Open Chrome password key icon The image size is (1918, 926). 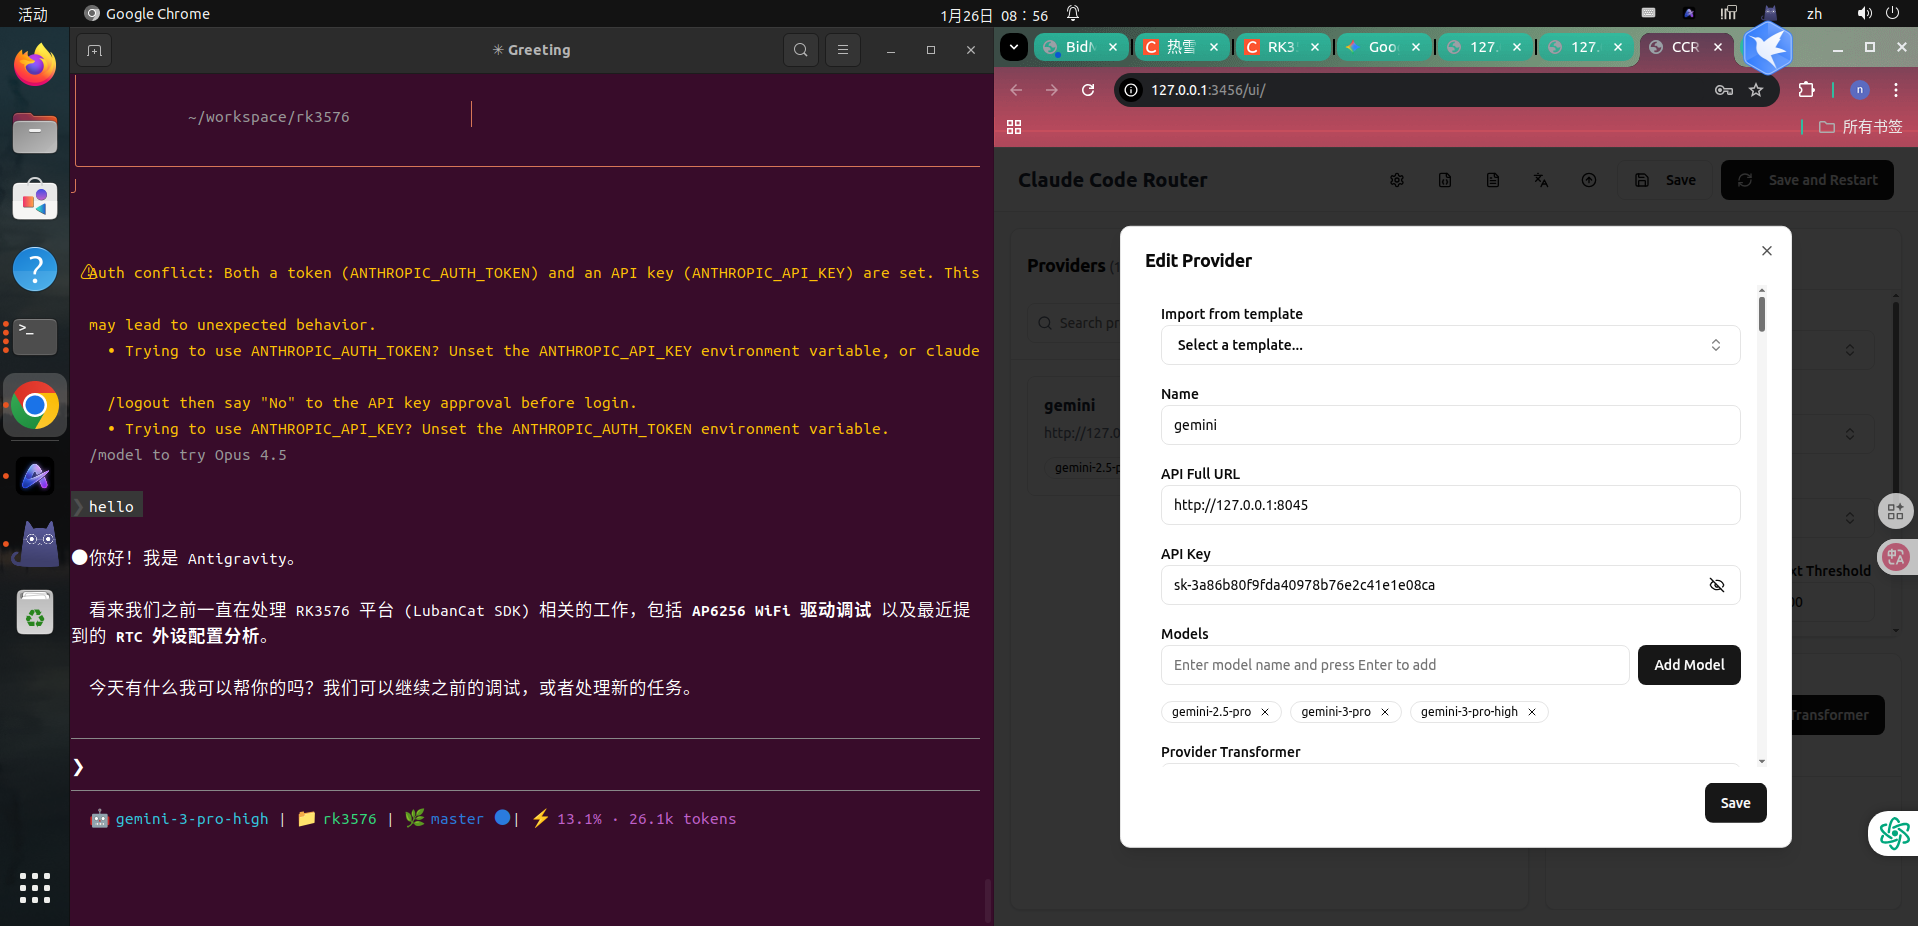point(1724,90)
